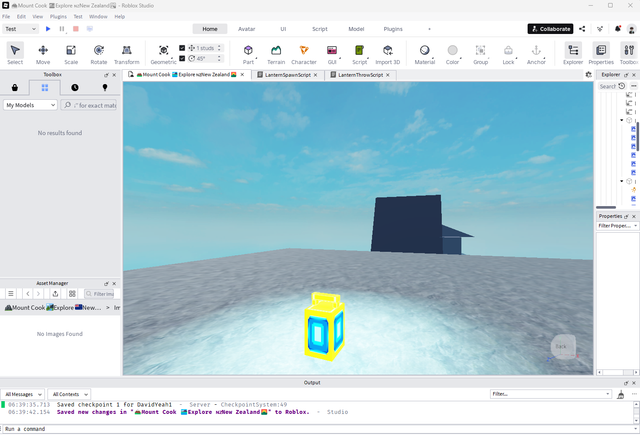Open the GUI tool
Screen dimensions: 640x437
(x=332, y=53)
